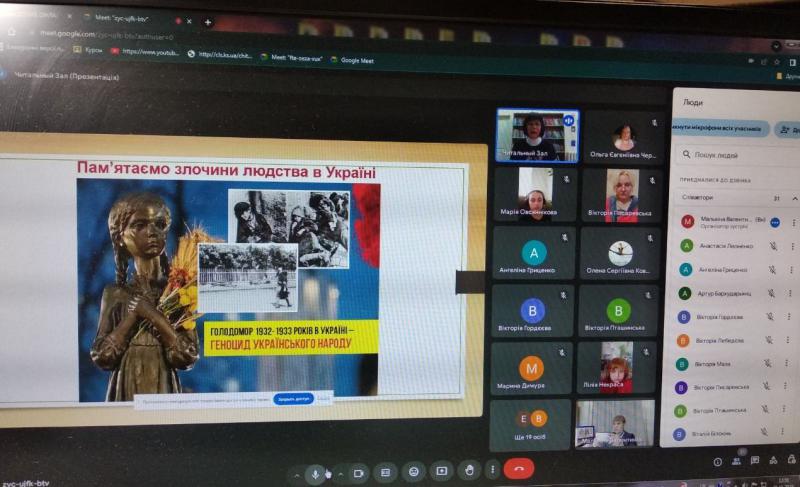Open the meeting details info icon
The image size is (800, 487).
717,462
